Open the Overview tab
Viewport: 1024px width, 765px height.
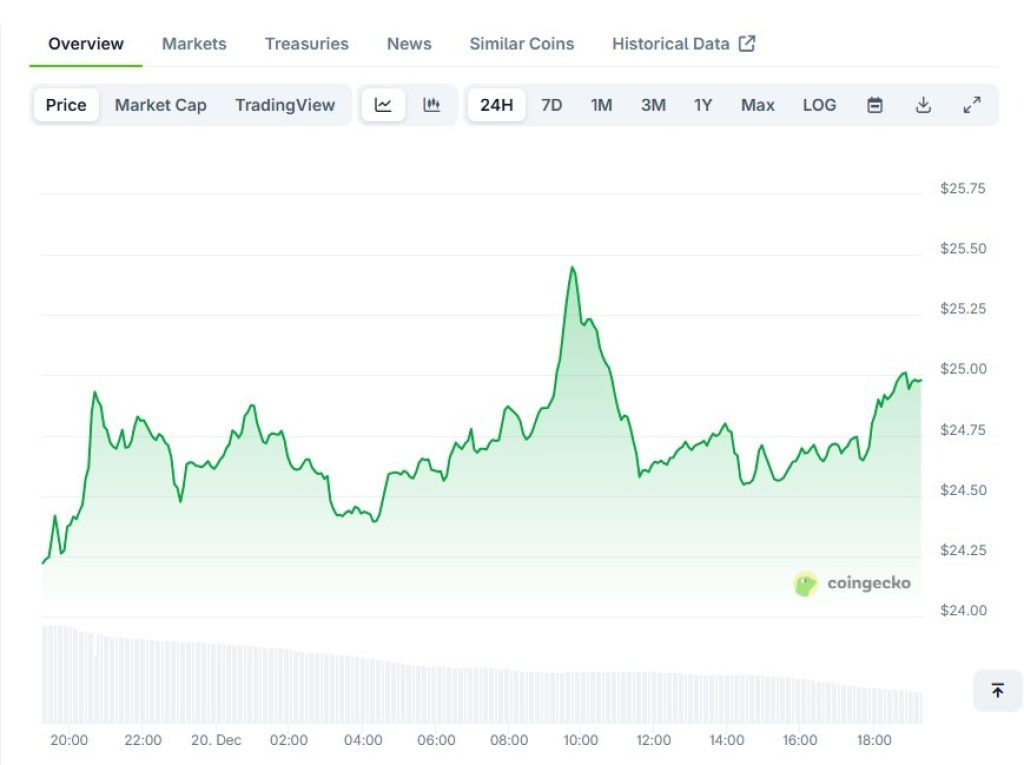tap(86, 44)
